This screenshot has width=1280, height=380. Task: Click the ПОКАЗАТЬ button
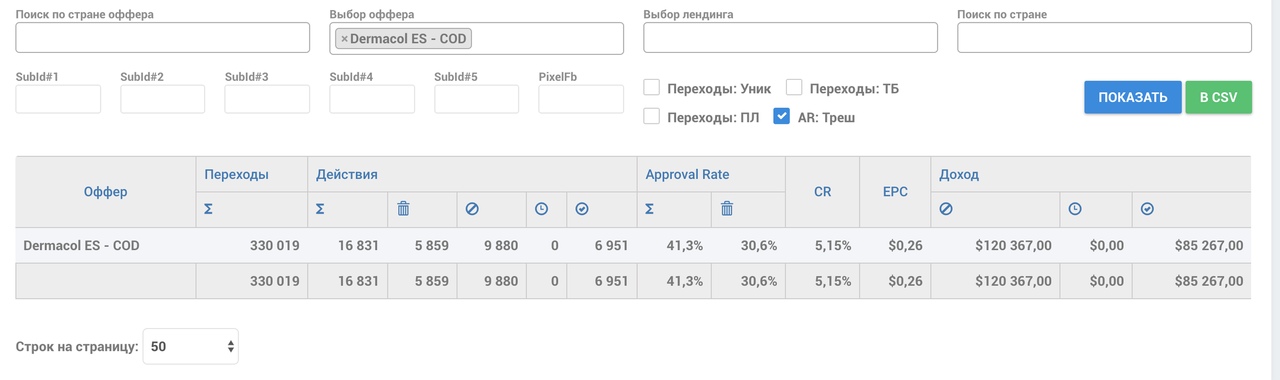(x=1133, y=97)
